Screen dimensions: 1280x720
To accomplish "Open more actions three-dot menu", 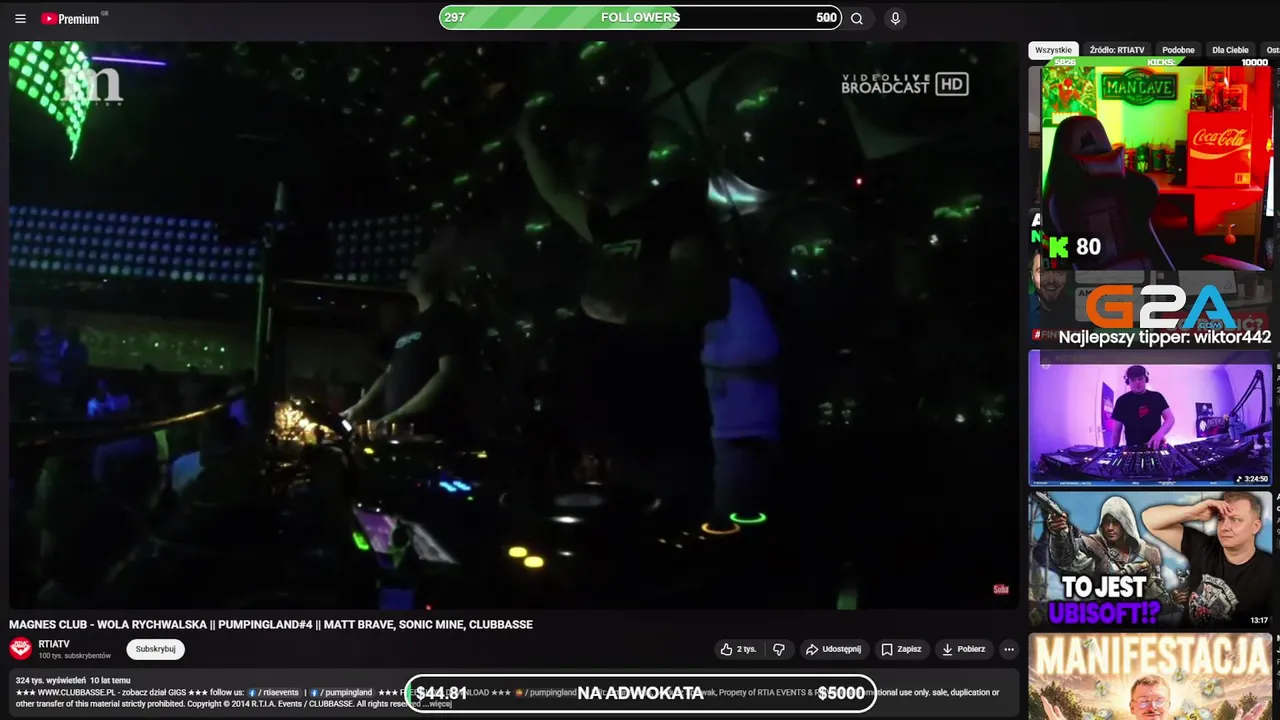I will coord(1008,649).
